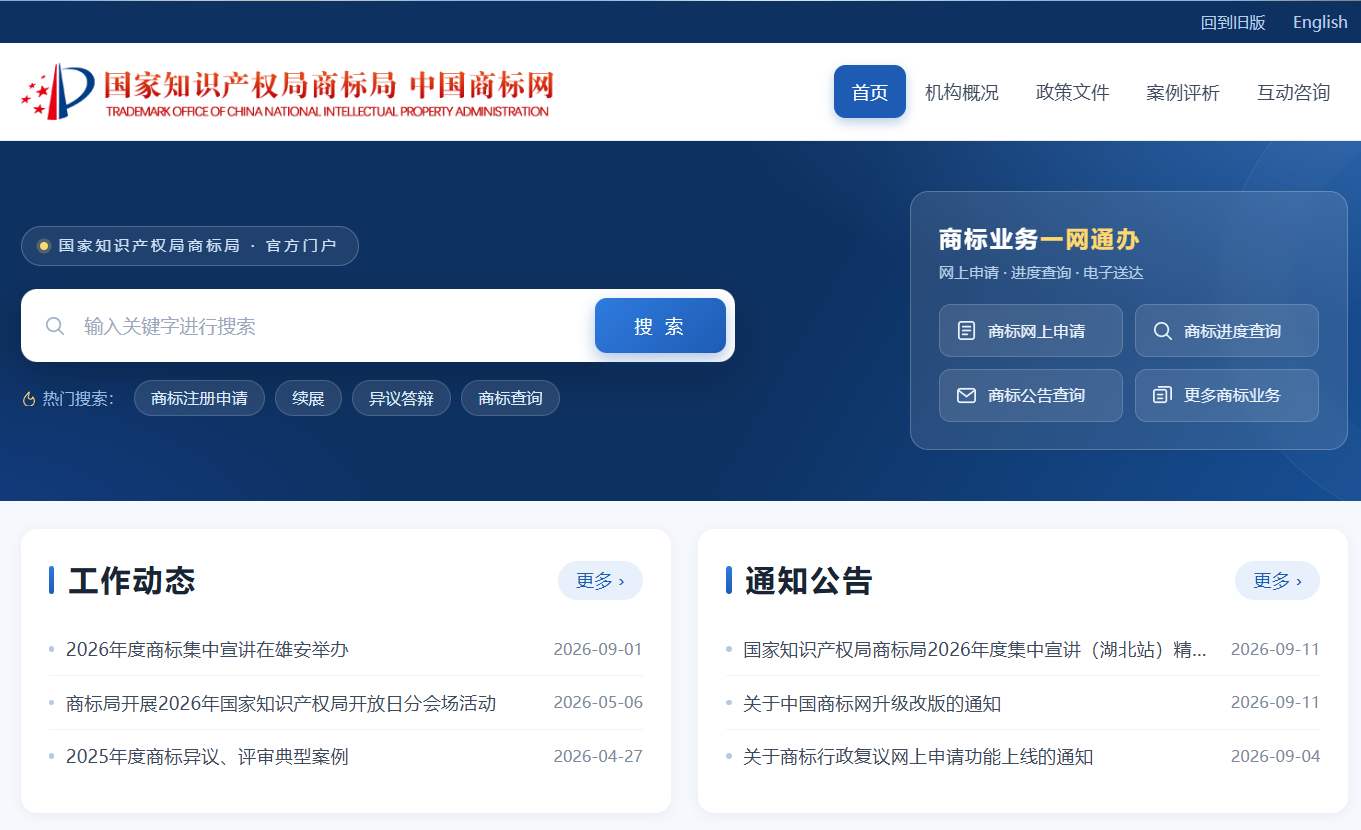Click the date 2026-09-01 in 工作动态
Image resolution: width=1361 pixels, height=830 pixels.
pos(598,649)
